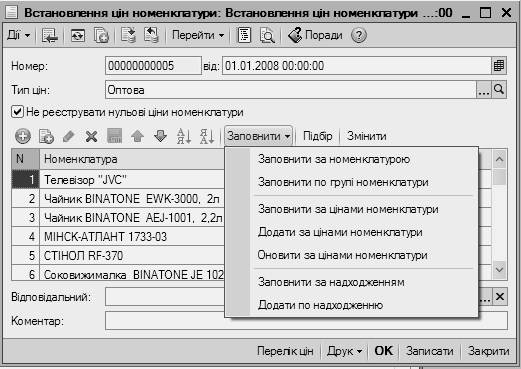Select row СТІНОЛ RF-370
Screen dimensions: 521x369
click(118, 256)
